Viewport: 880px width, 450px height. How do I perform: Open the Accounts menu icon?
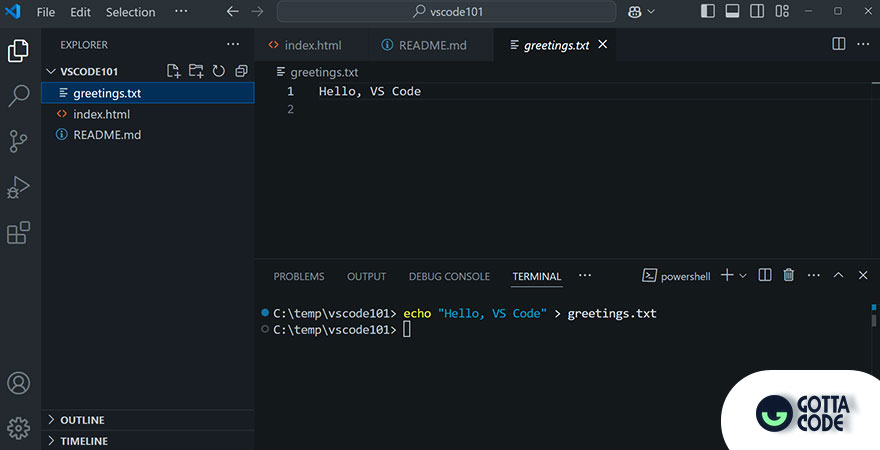click(19, 383)
